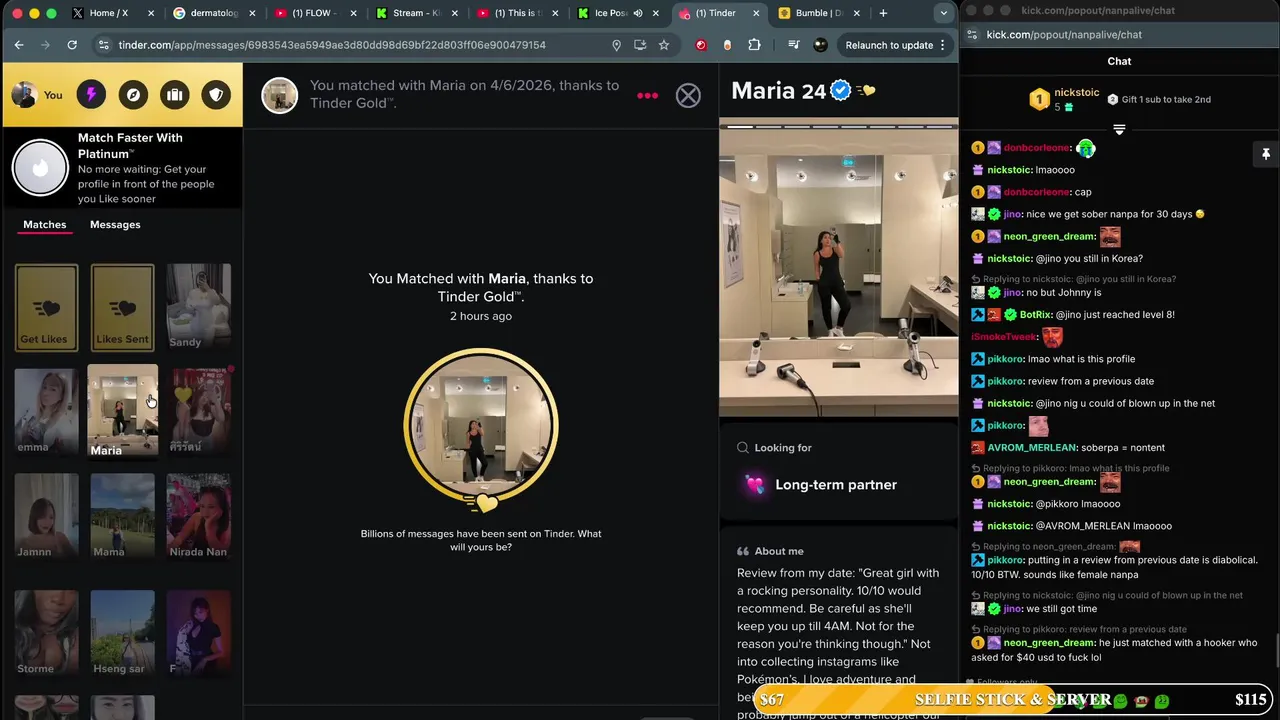Click Maria's small avatar in conversation header

pyautogui.click(x=279, y=95)
